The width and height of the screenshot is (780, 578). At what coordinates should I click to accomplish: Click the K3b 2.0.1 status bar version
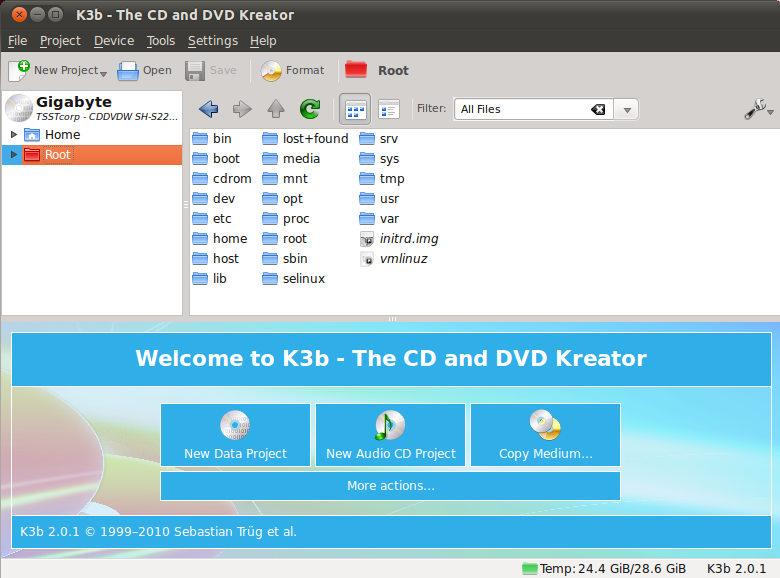coord(736,569)
